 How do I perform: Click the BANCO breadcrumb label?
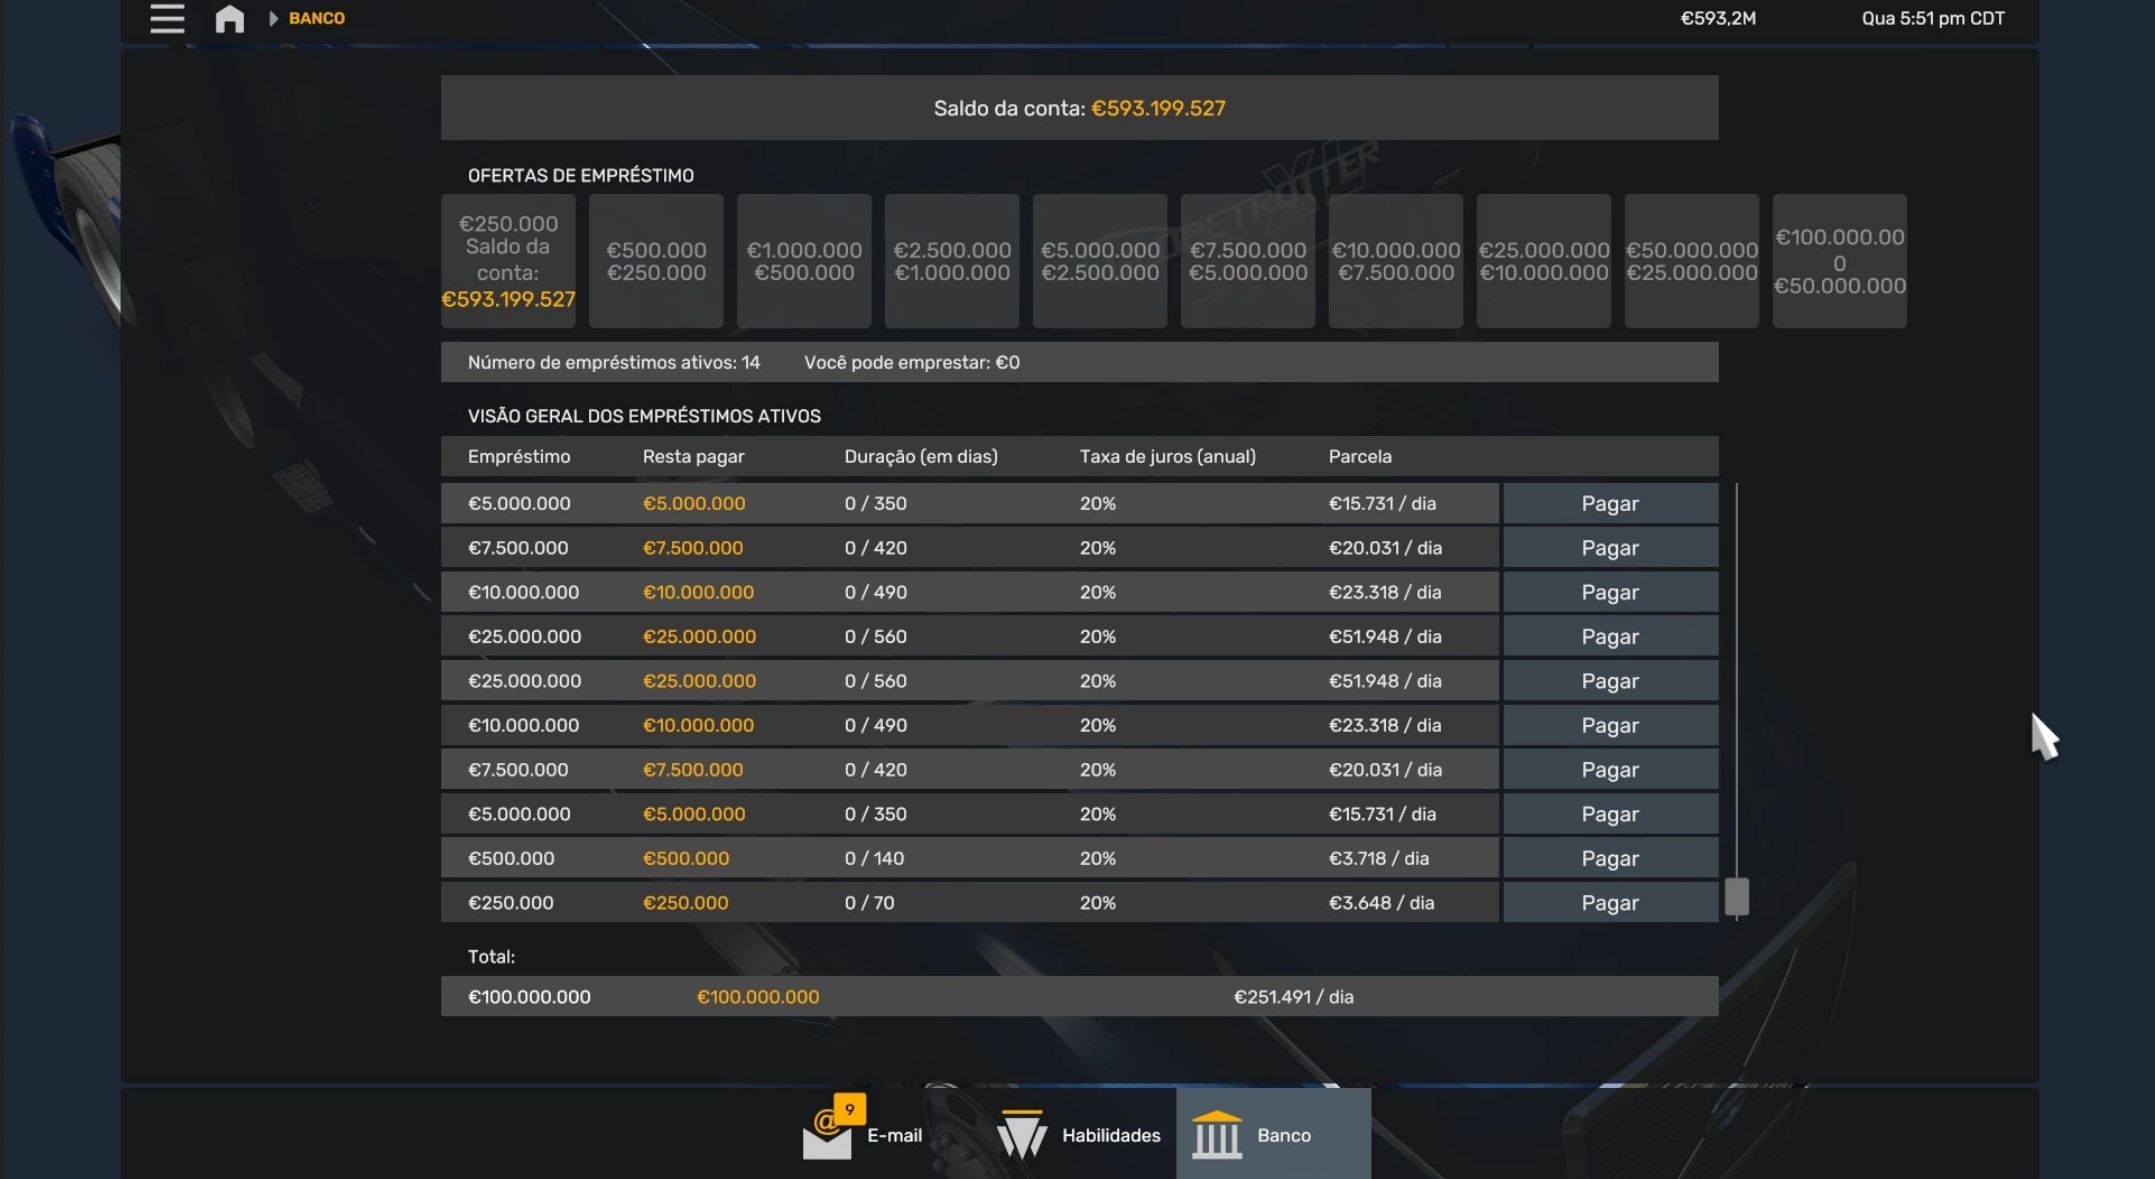(317, 18)
